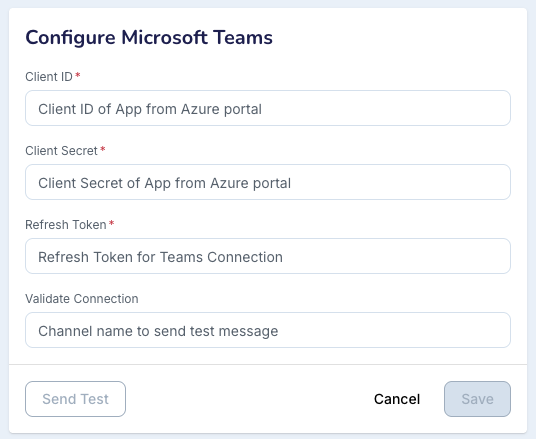Select the Refresh Token input field
The height and width of the screenshot is (439, 536).
268,256
